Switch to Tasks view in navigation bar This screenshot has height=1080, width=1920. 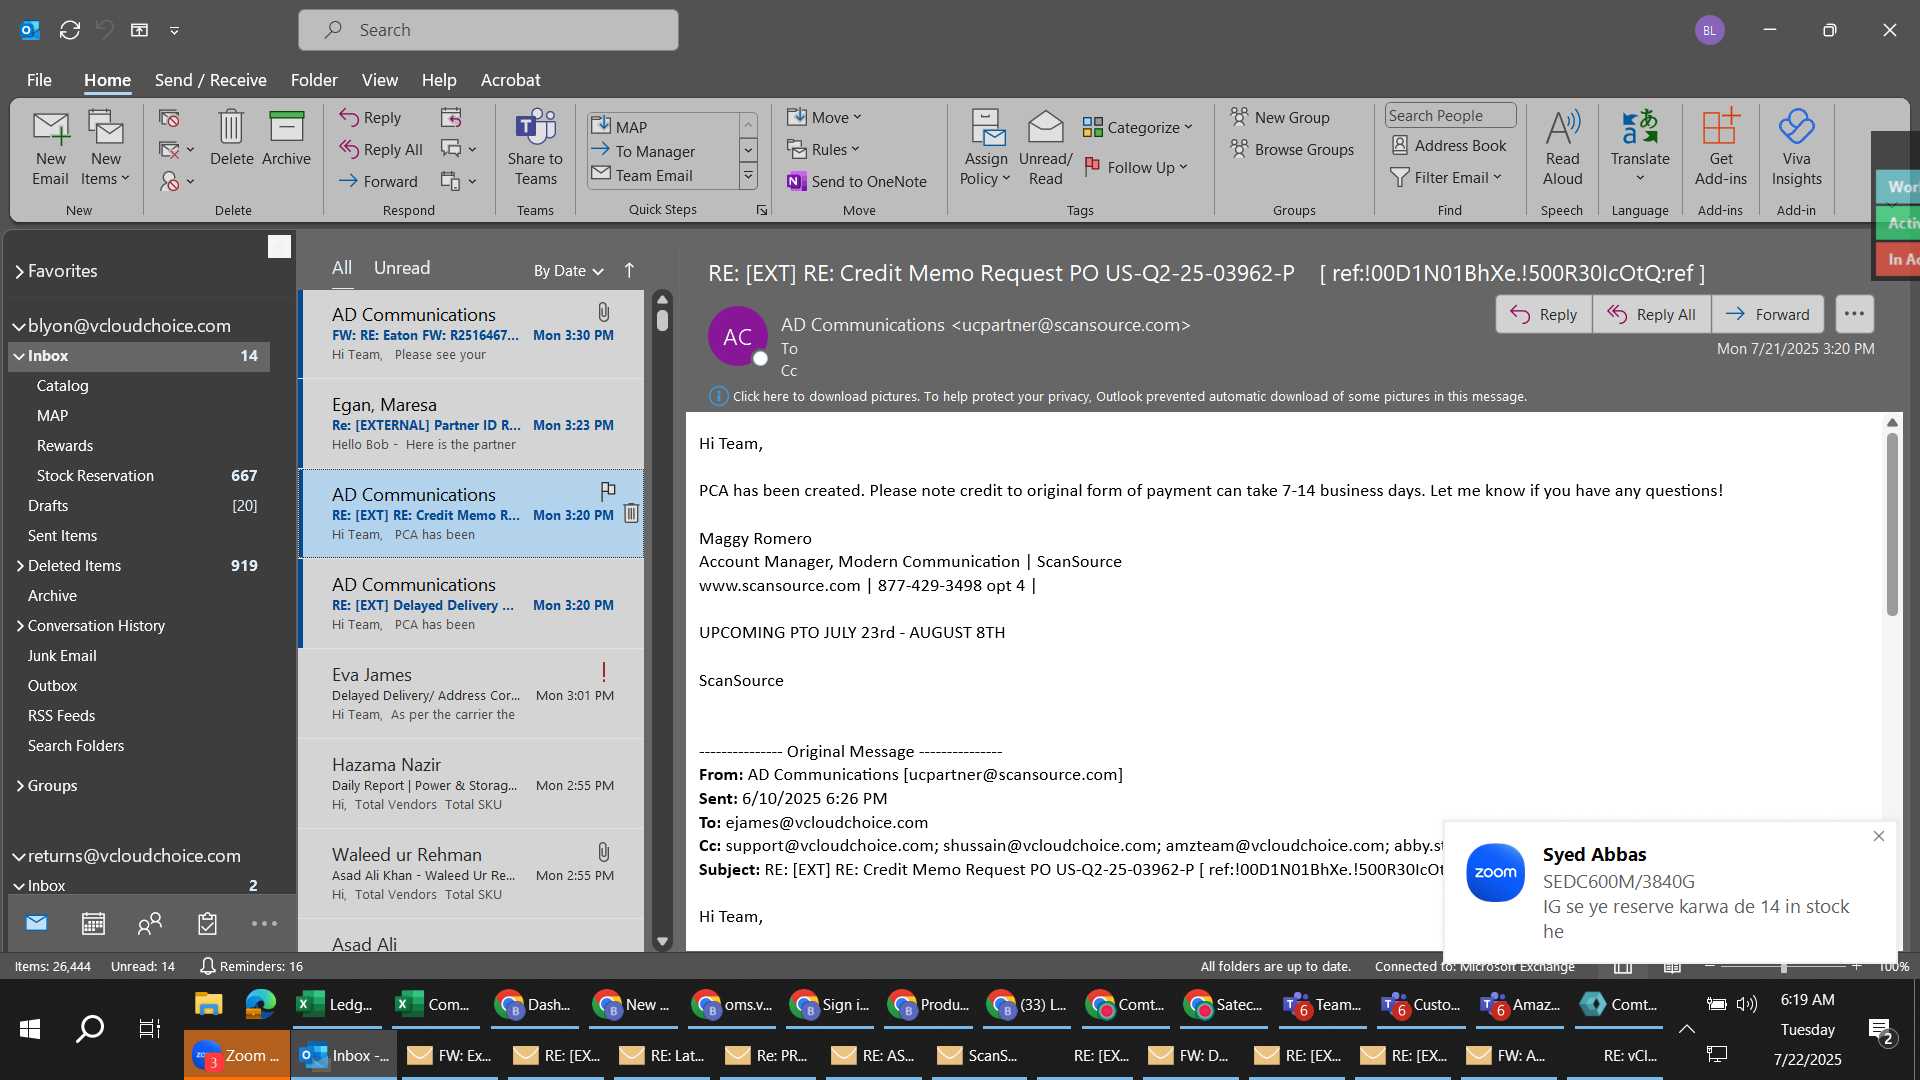tap(207, 923)
